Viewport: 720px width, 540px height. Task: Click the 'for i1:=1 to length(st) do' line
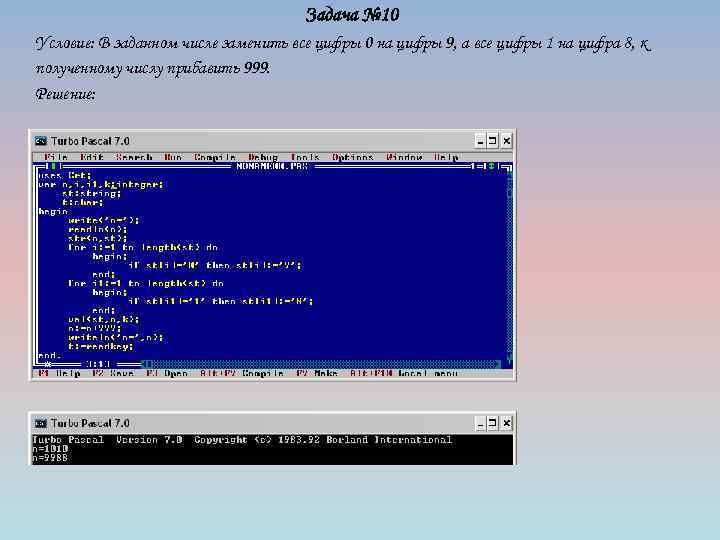(146, 283)
